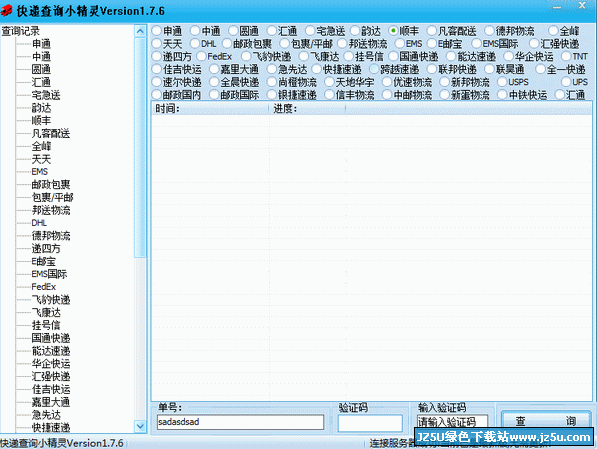Viewport: 597px width, 449px height.
Task: Open the 快捷速递 tree item
Action: tap(51, 427)
